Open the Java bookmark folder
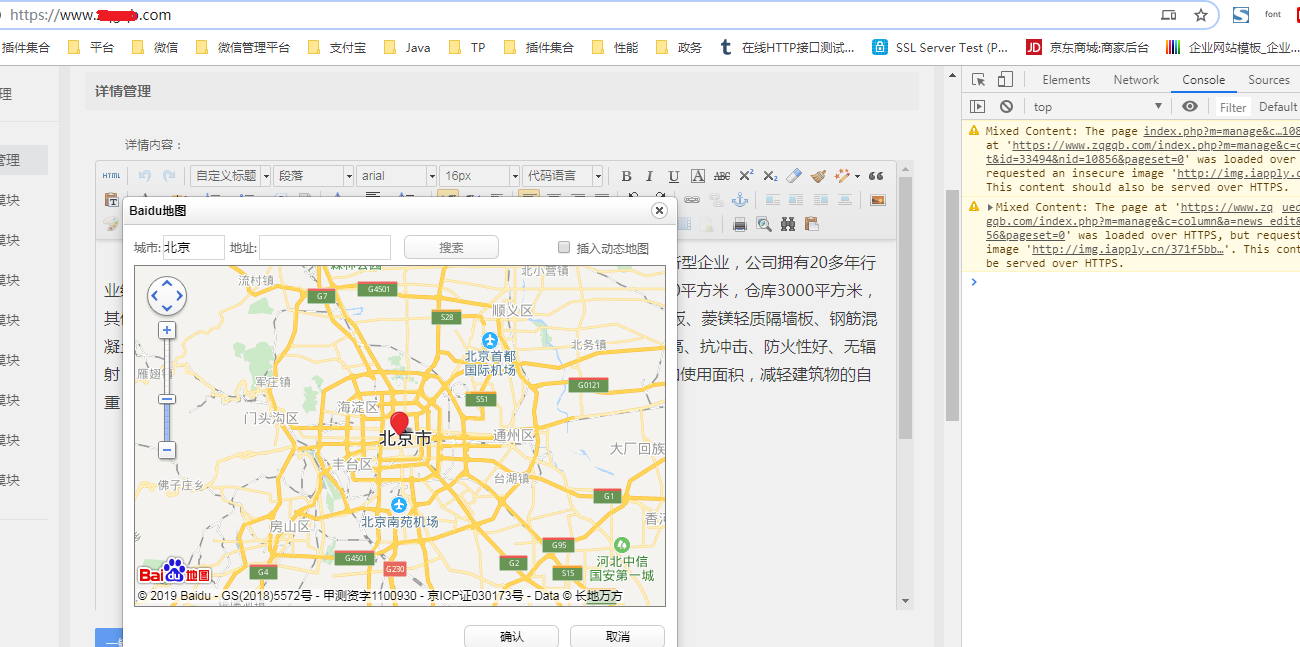This screenshot has height=647, width=1300. point(407,47)
